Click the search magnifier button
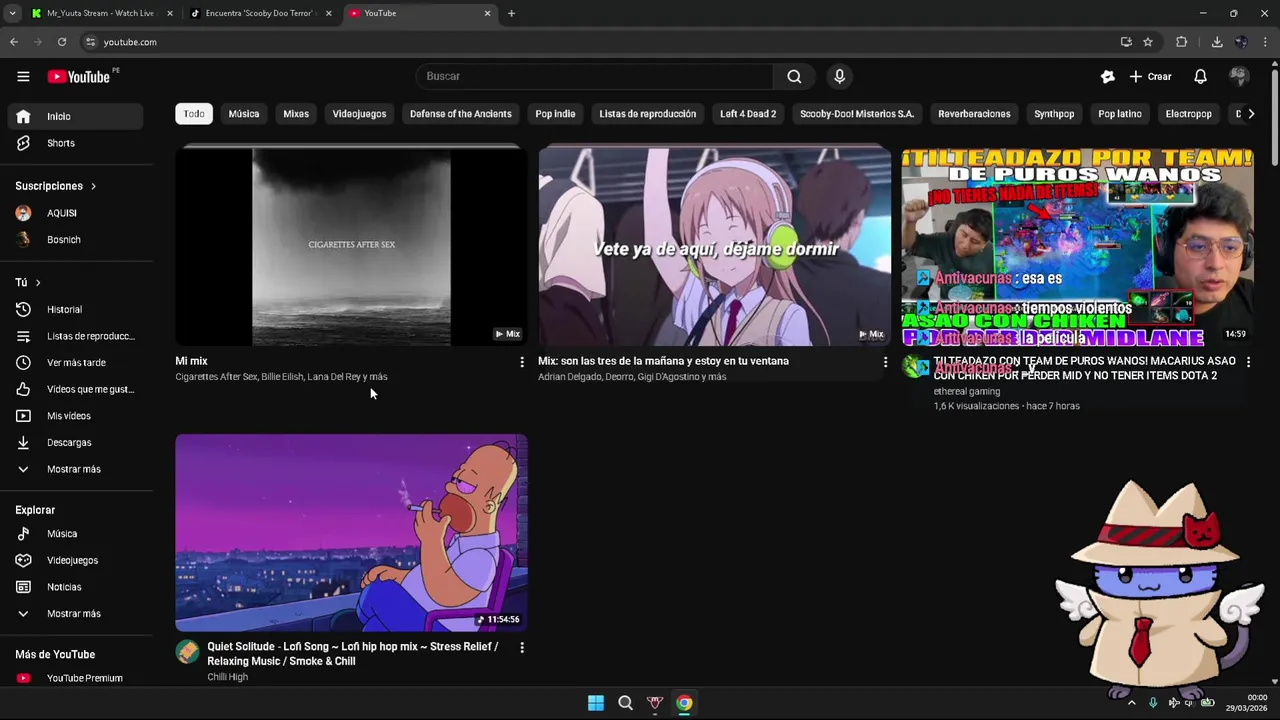 [794, 76]
